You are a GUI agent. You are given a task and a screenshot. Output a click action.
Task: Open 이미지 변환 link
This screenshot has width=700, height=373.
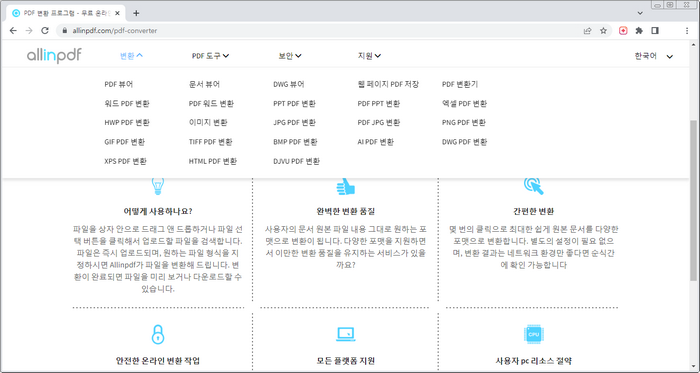[208, 123]
